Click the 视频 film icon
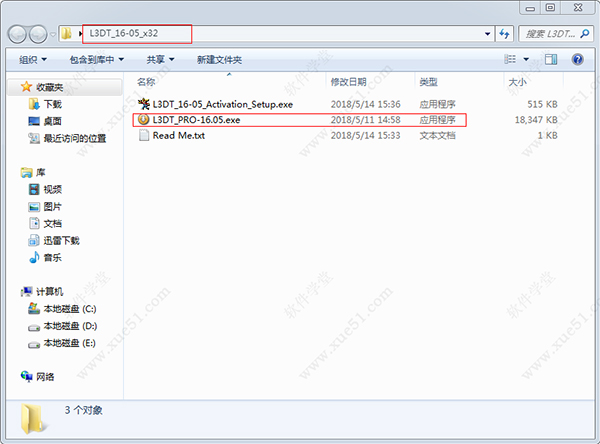The height and width of the screenshot is (444, 600). tap(34, 189)
